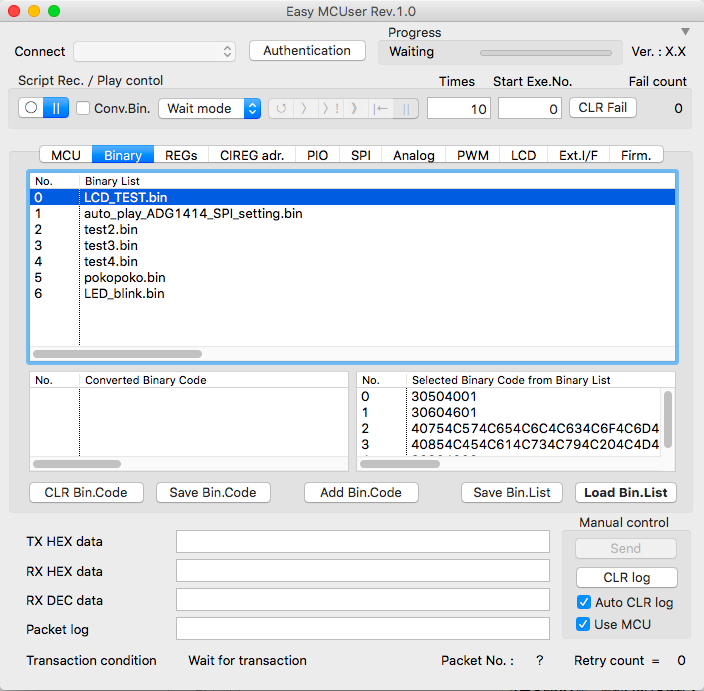This screenshot has width=704, height=691.
Task: Select test2.bin in Binary List
Action: 352,229
